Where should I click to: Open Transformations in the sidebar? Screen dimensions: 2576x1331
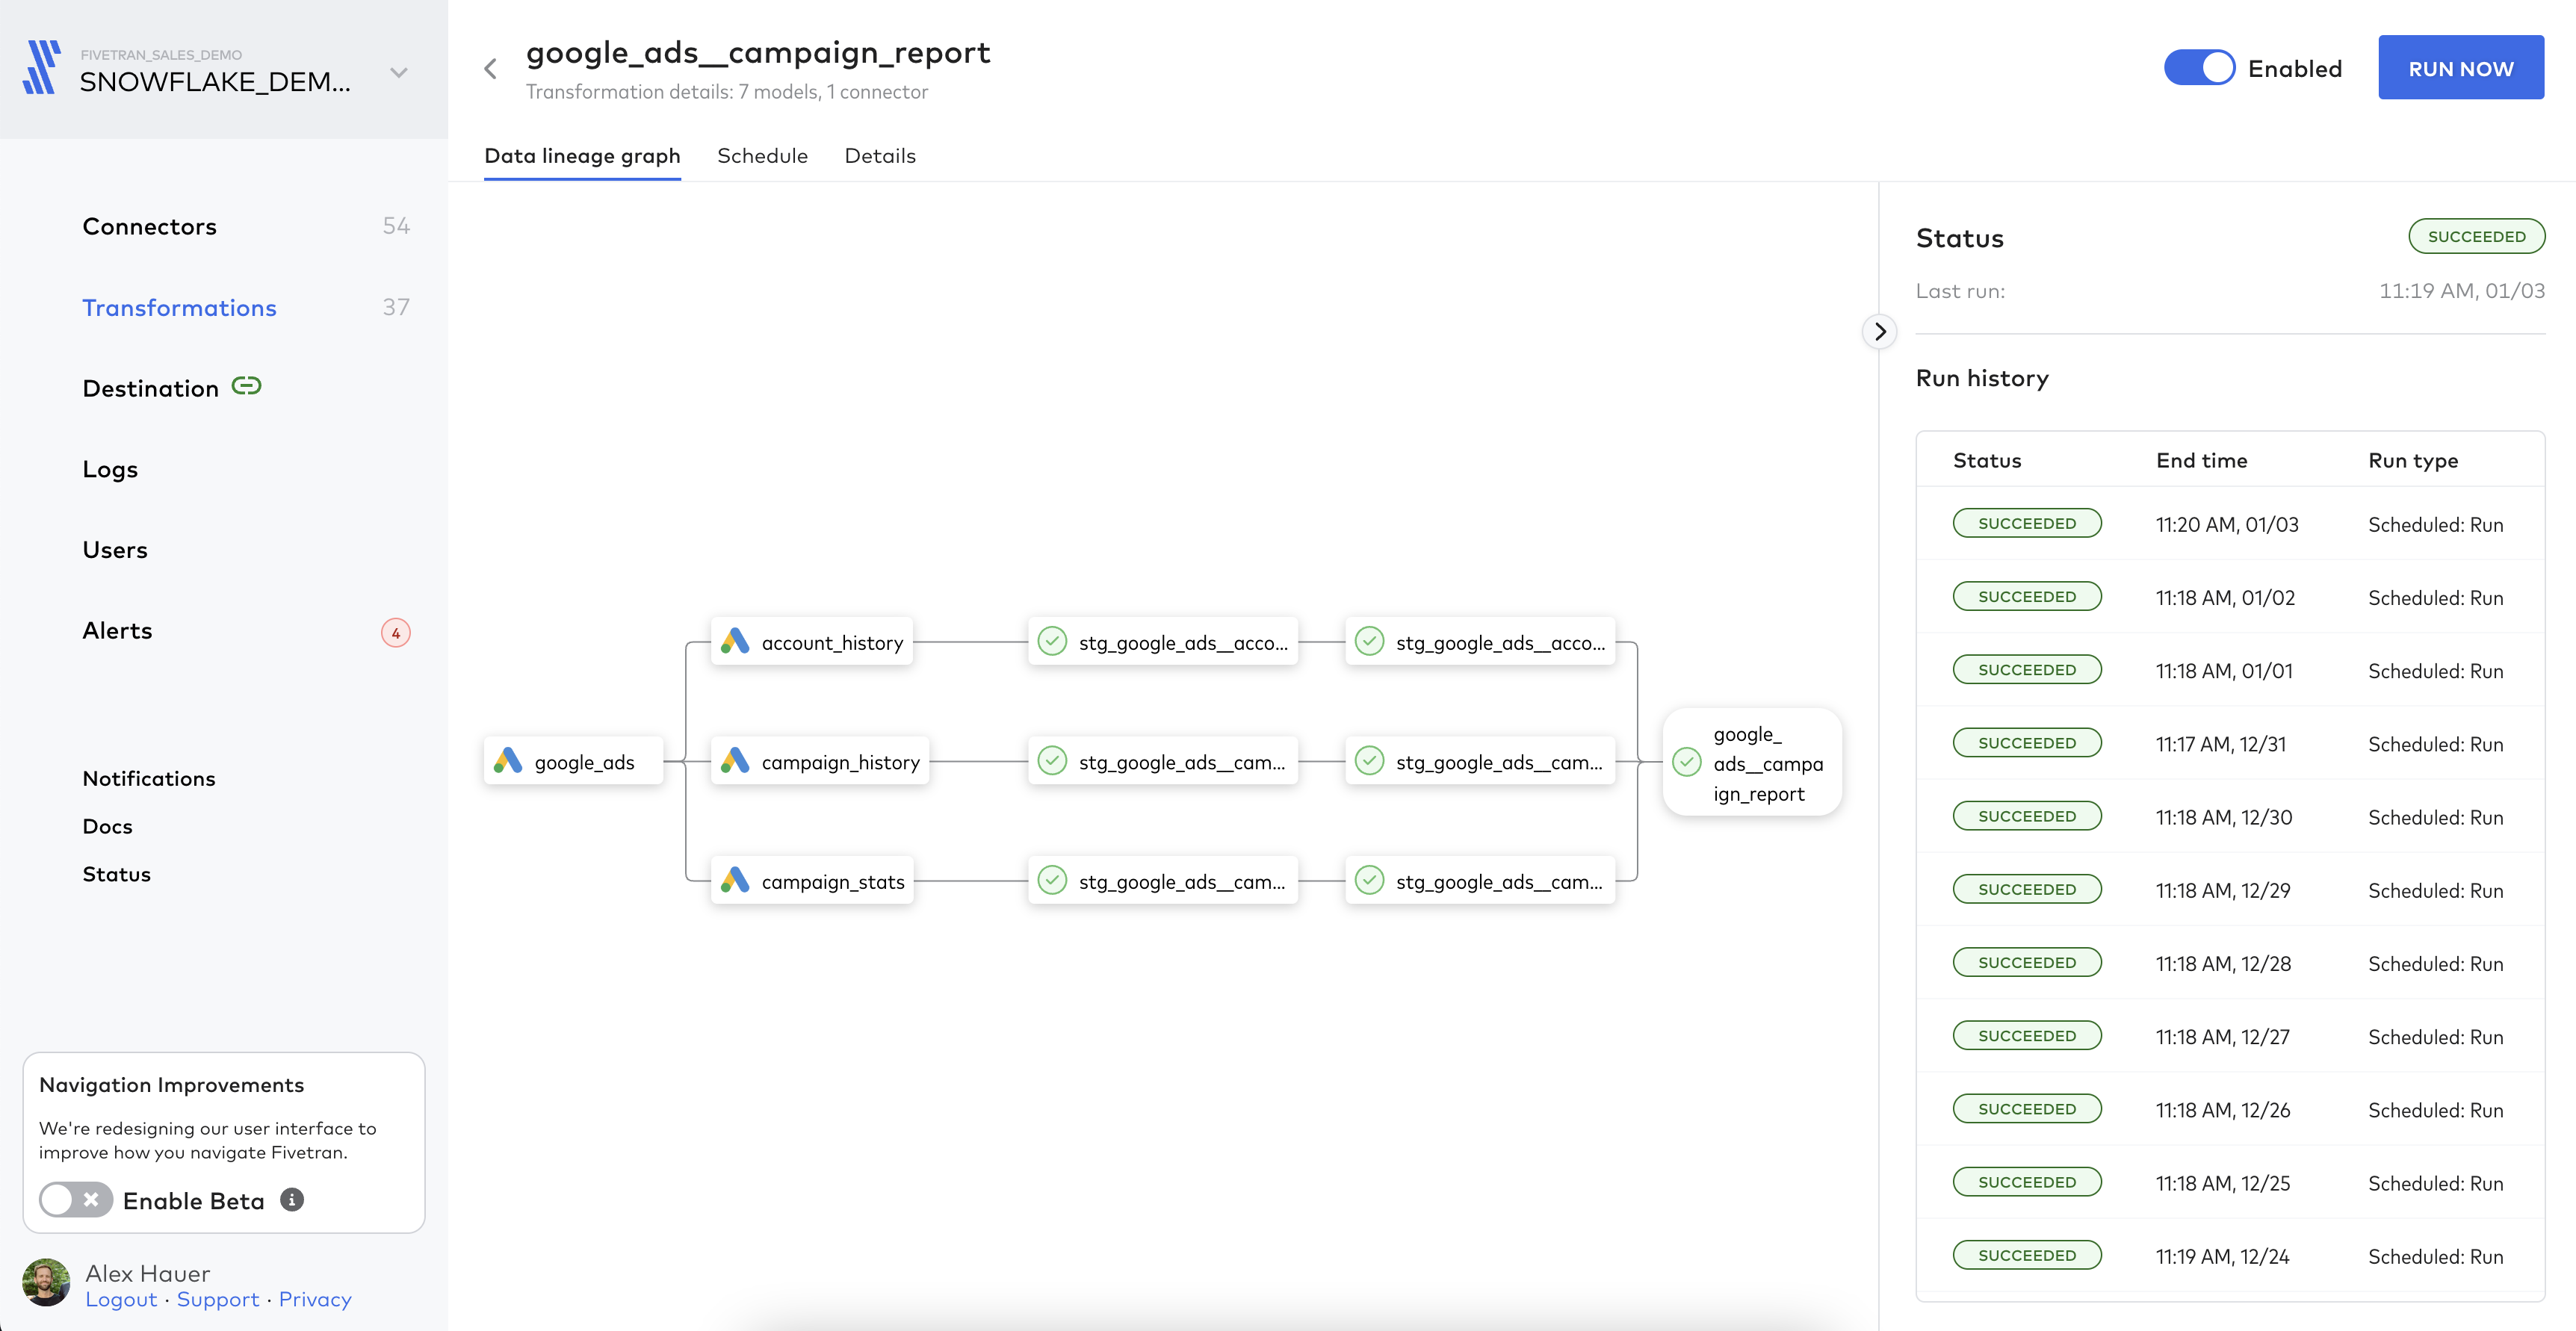(x=179, y=308)
